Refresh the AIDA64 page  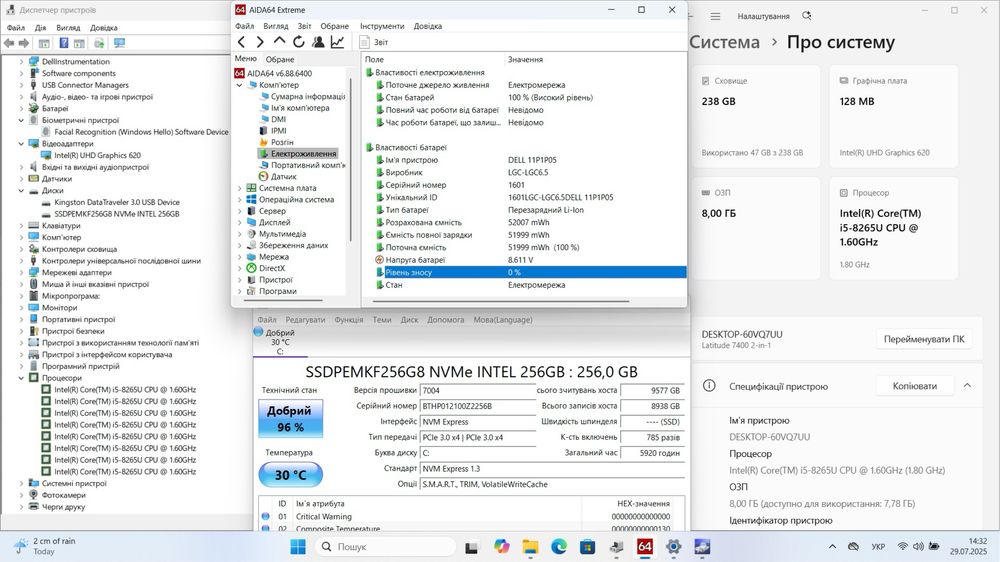[x=298, y=42]
